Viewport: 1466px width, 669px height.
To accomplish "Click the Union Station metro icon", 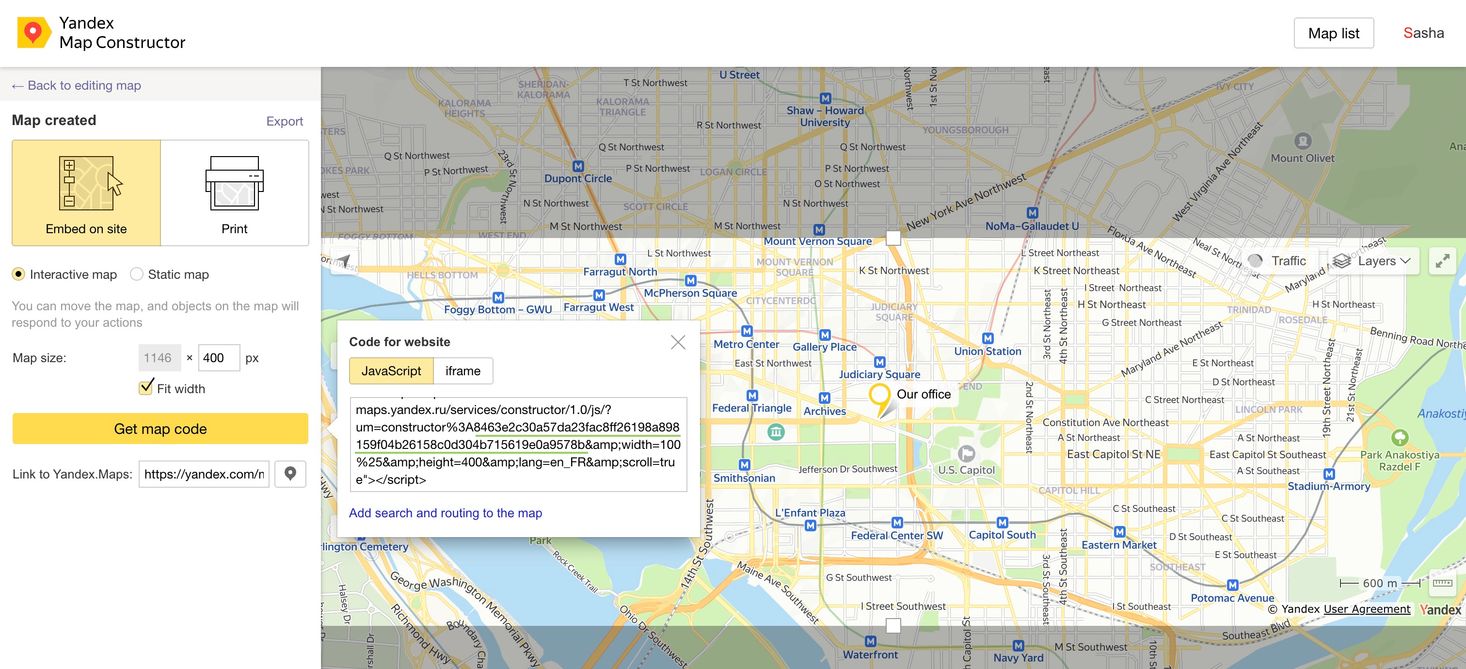I will [x=988, y=338].
